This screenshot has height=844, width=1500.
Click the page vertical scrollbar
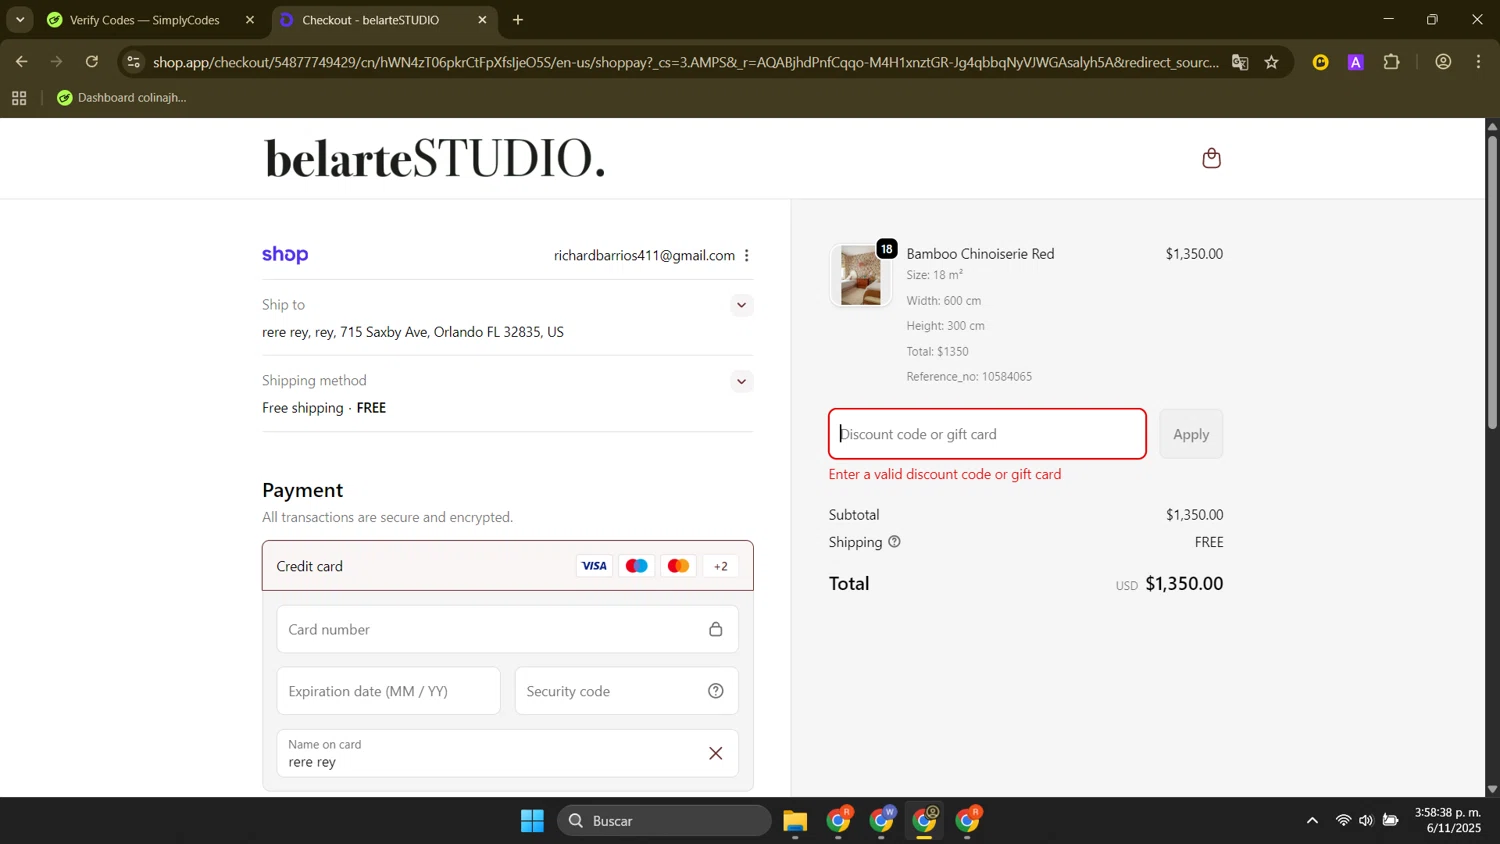point(1492,282)
